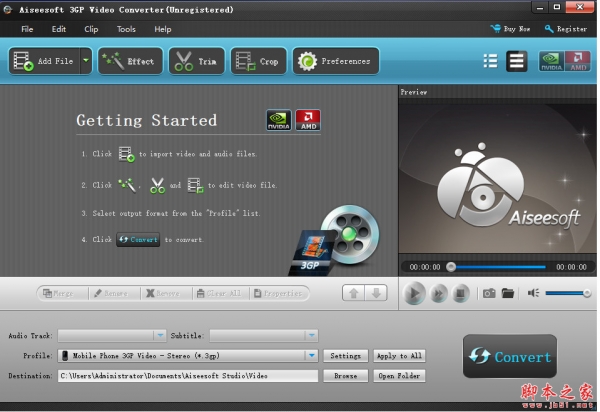Toggle NVIDIA AMD acceleration badge

(564, 61)
